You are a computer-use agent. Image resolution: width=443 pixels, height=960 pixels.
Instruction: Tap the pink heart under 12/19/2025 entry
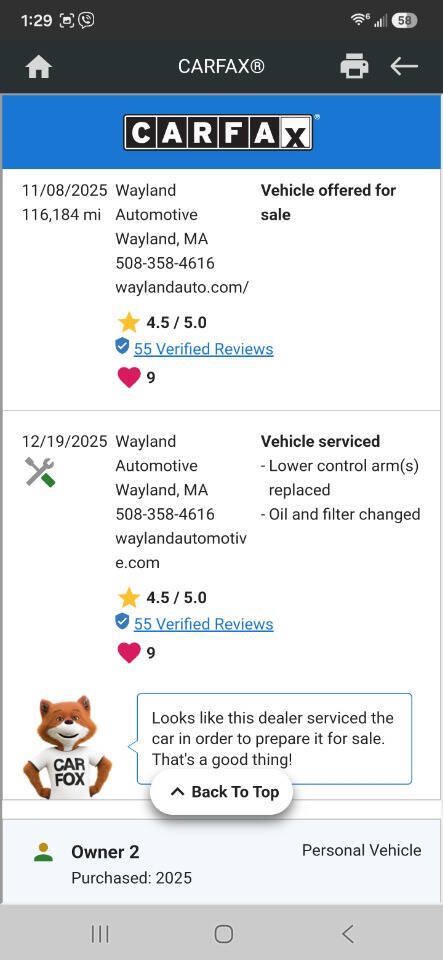click(x=128, y=653)
